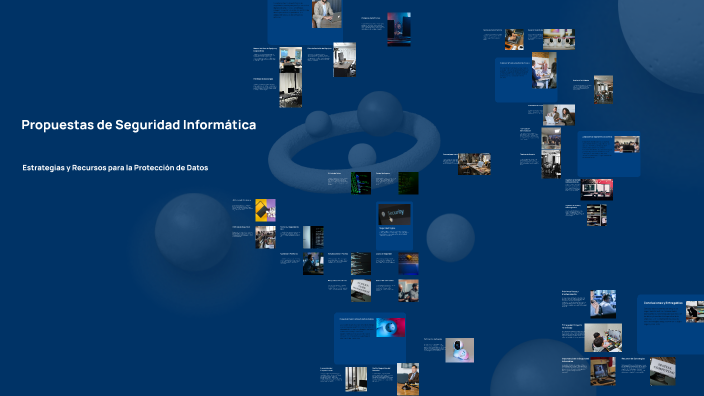
Task: Open the white robot toy thumbnail
Action: tap(459, 350)
